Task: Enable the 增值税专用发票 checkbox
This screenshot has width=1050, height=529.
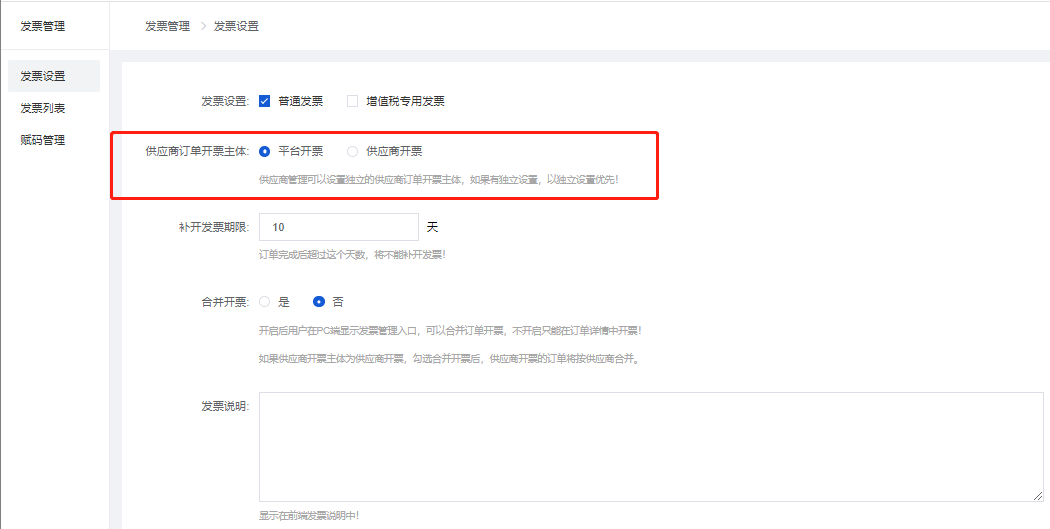Action: click(352, 101)
